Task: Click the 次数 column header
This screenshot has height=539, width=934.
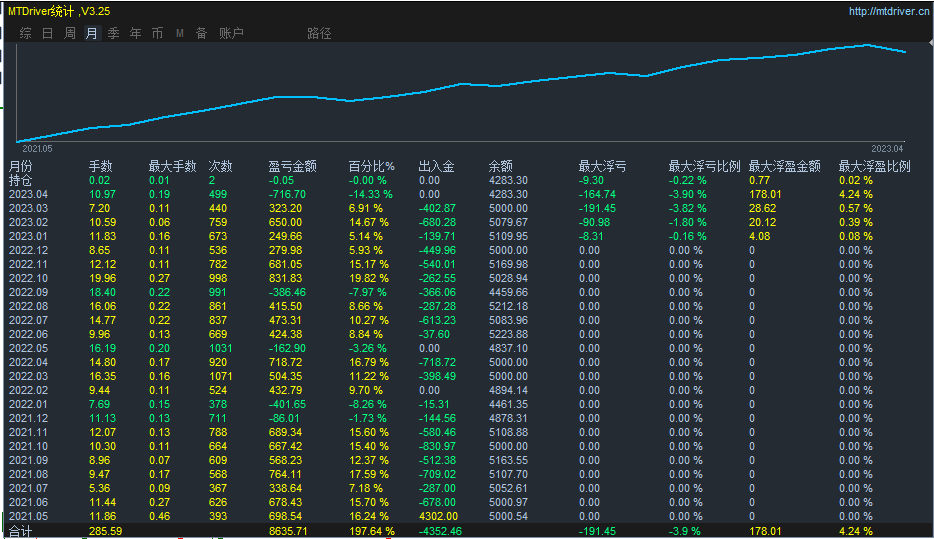Action: tap(220, 166)
